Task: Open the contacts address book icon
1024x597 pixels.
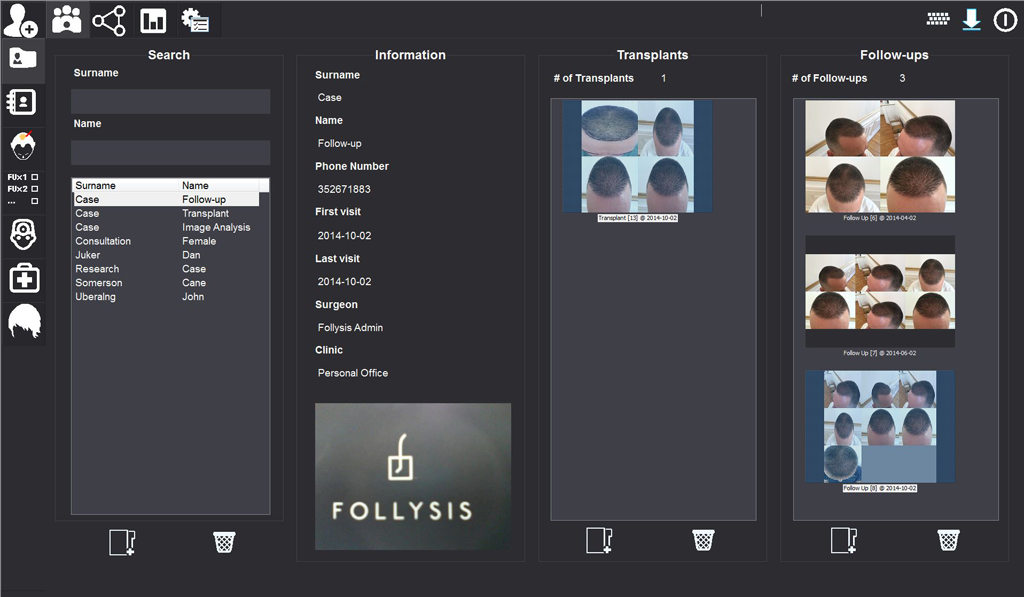Action: point(22,102)
